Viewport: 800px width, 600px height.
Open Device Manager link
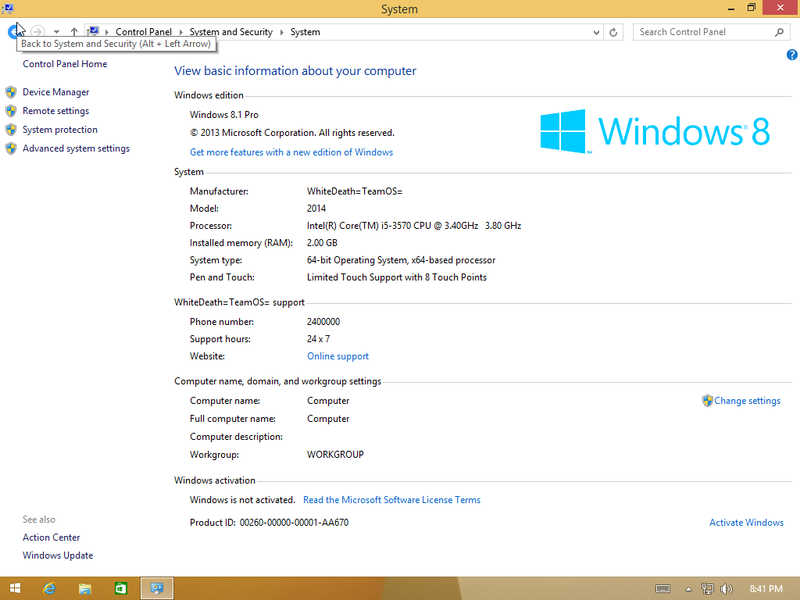tap(56, 92)
